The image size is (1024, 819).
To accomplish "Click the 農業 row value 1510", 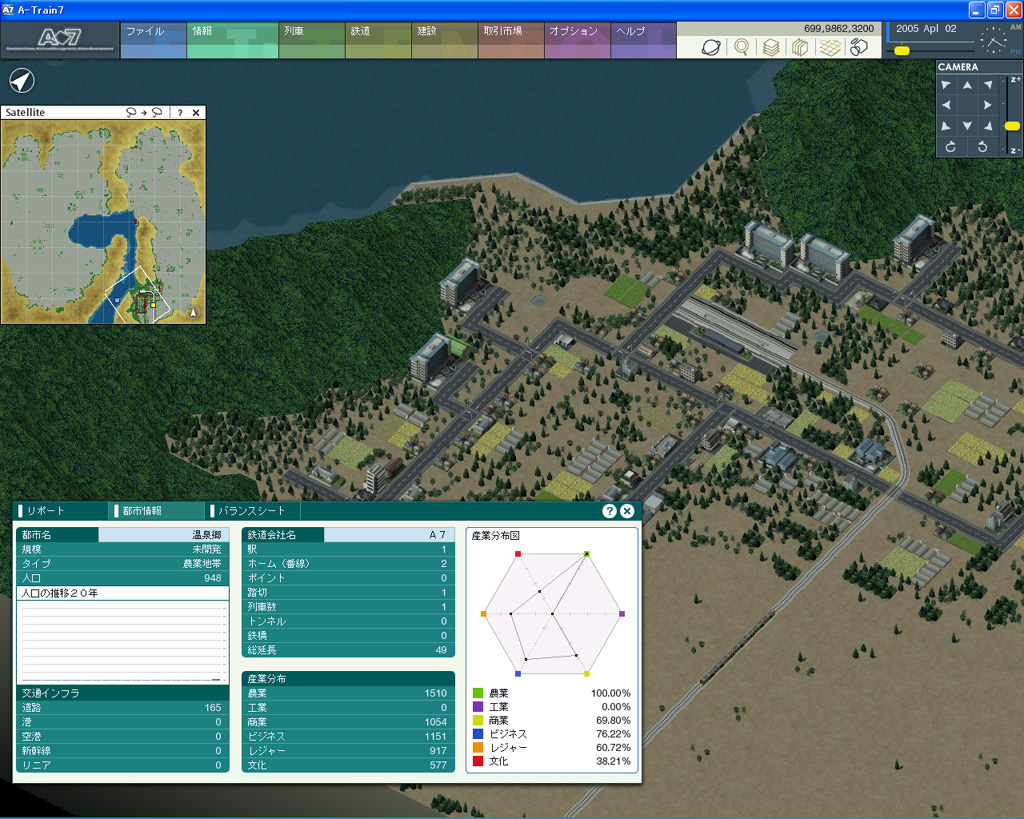I will 436,693.
